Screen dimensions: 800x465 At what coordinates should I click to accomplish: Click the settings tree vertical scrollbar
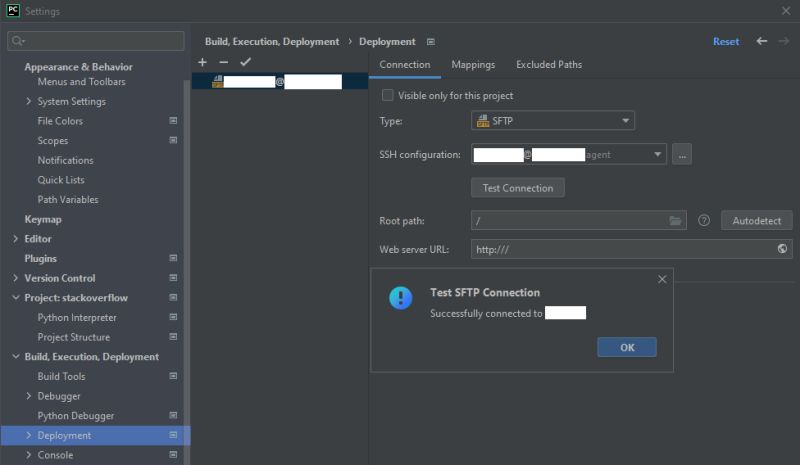[x=187, y=271]
